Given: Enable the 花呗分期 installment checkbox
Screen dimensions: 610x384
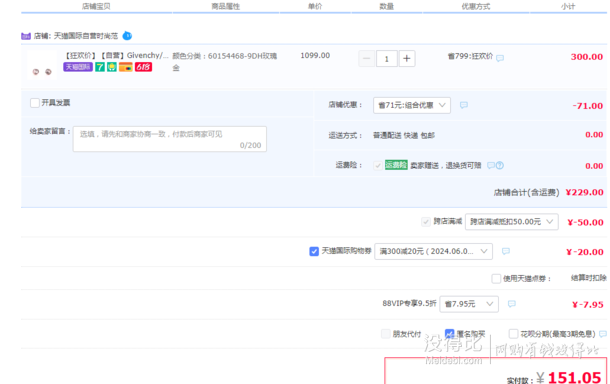Looking at the screenshot, I should coord(513,334).
